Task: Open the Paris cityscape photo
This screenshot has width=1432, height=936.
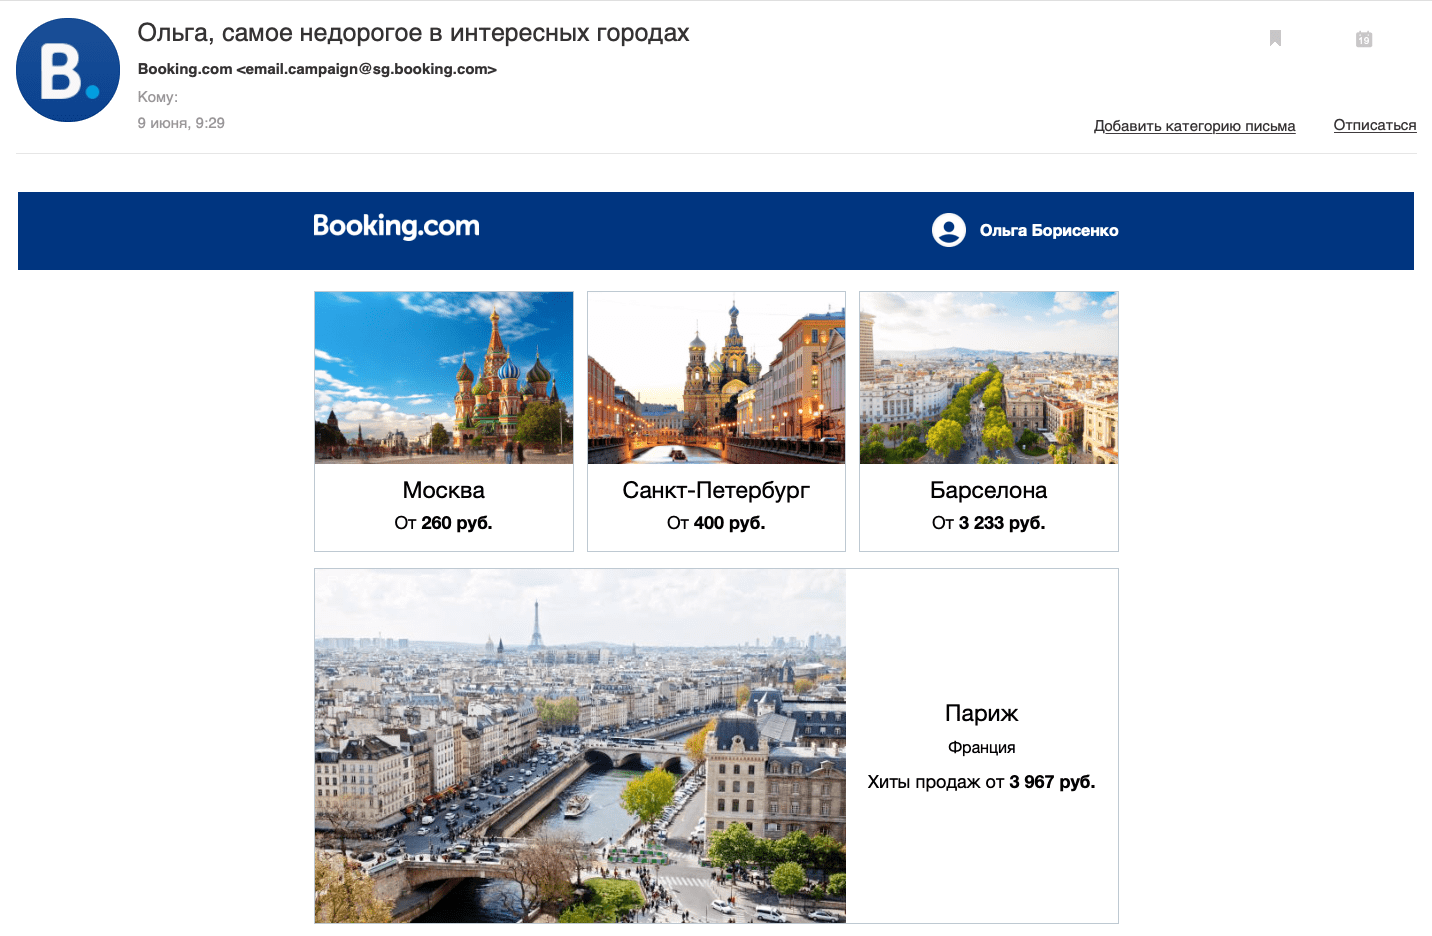Action: tap(580, 746)
